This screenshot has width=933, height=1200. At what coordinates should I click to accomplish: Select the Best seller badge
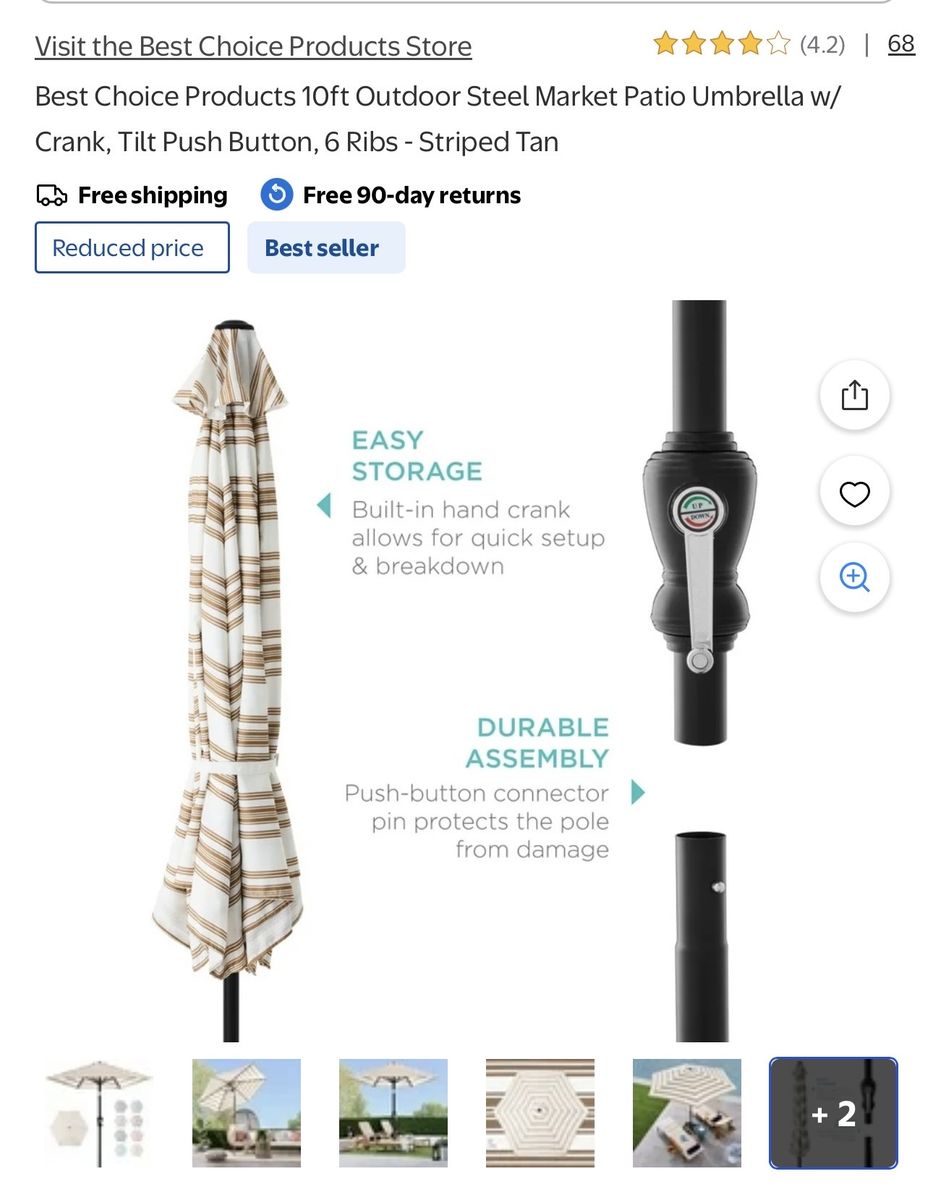coord(326,248)
